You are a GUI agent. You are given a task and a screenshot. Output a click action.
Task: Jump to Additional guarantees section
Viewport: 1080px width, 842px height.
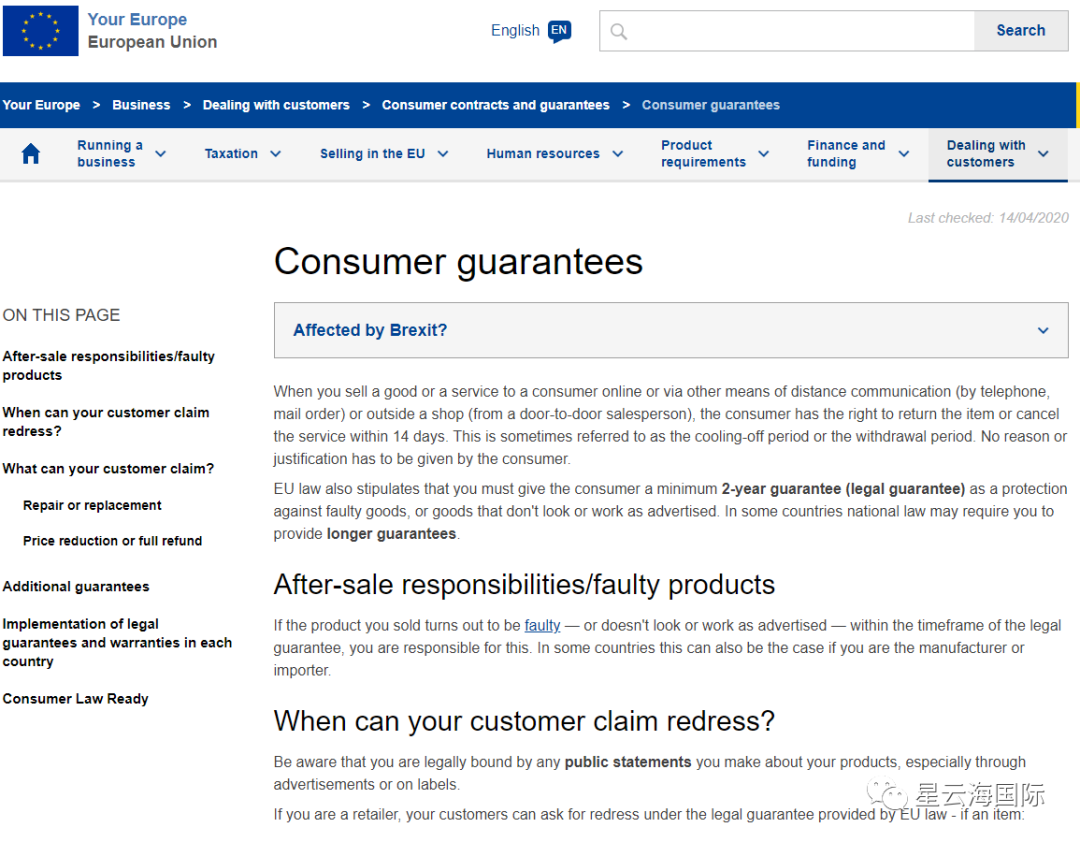coord(76,587)
